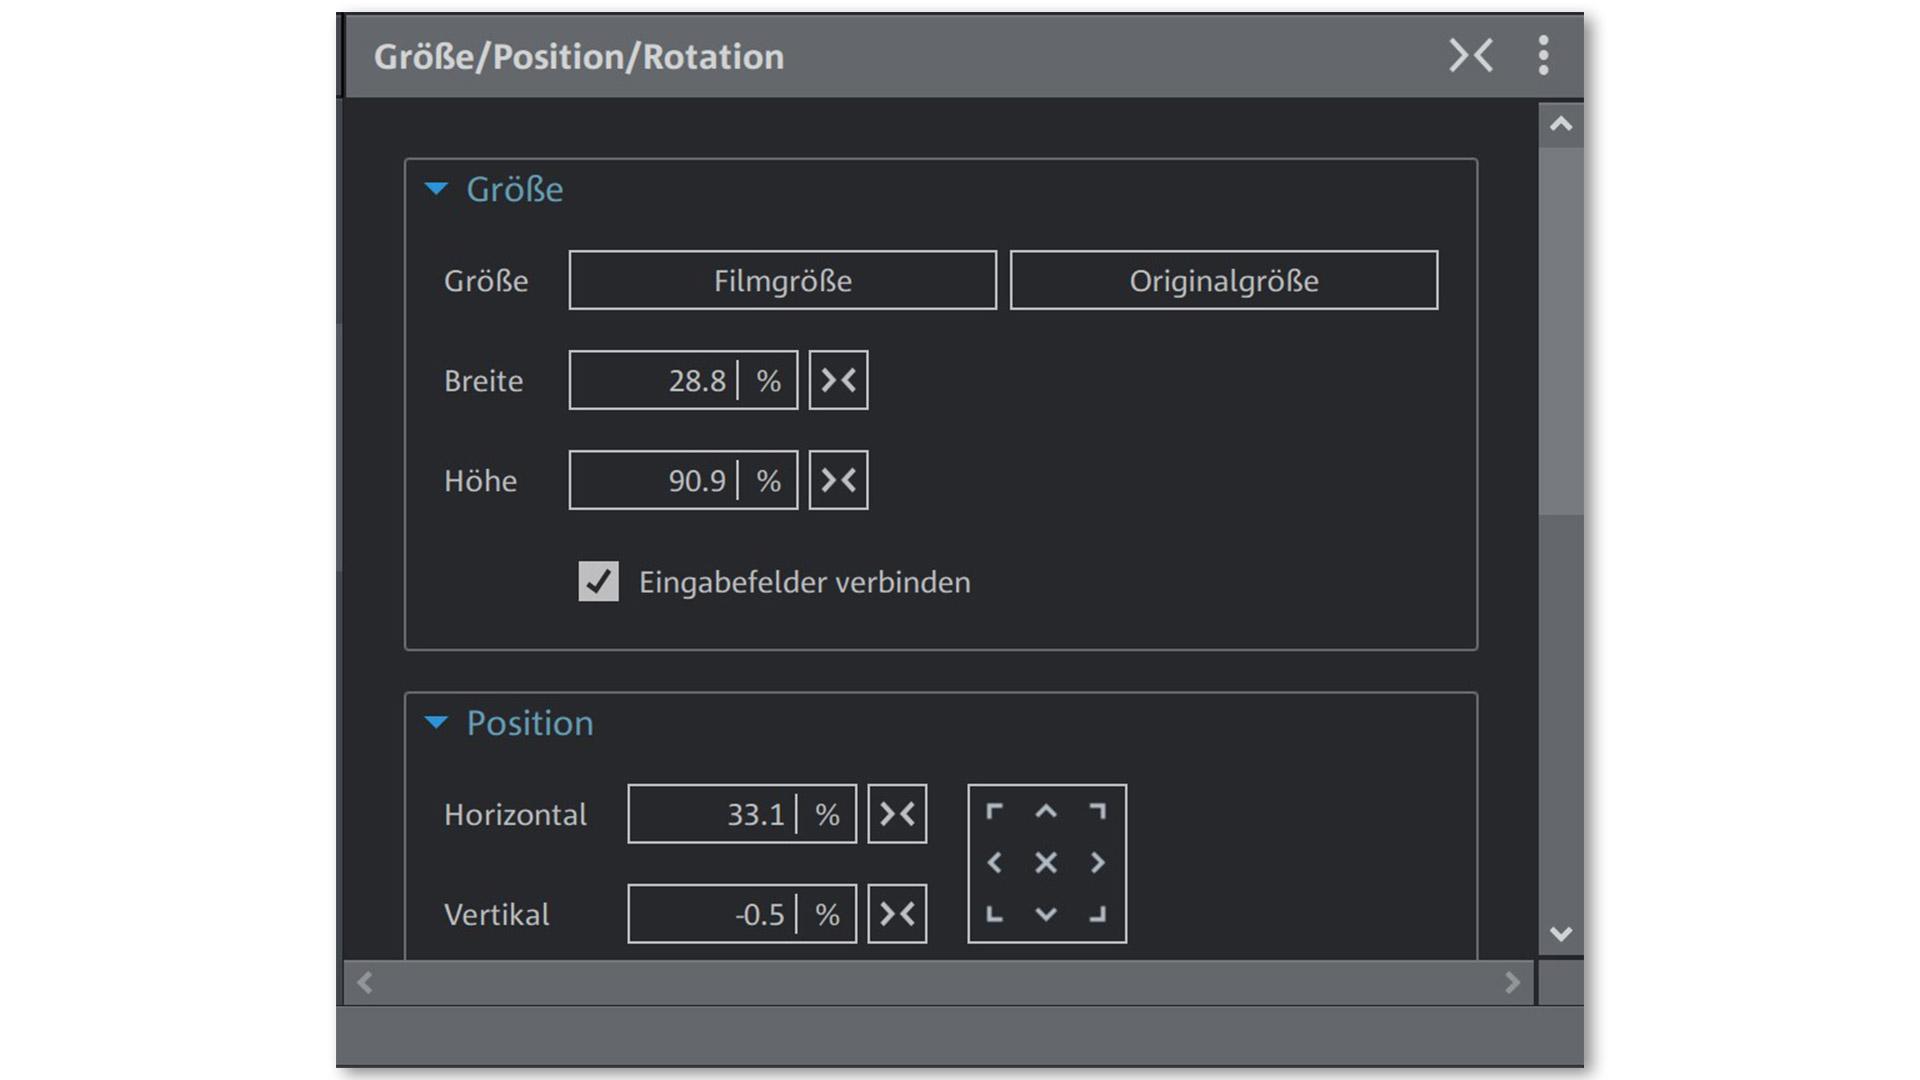
Task: Align to bottom-right corner in position grid
Action: pyautogui.click(x=1098, y=914)
